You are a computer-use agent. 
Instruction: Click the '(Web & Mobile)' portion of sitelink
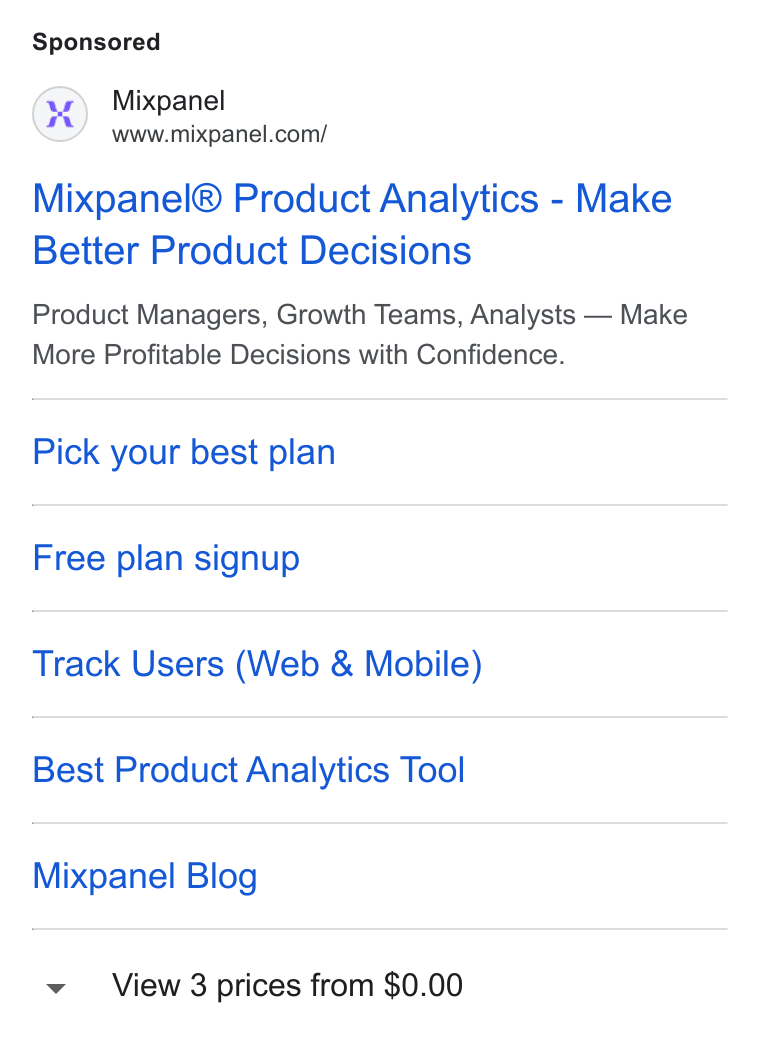(x=358, y=664)
